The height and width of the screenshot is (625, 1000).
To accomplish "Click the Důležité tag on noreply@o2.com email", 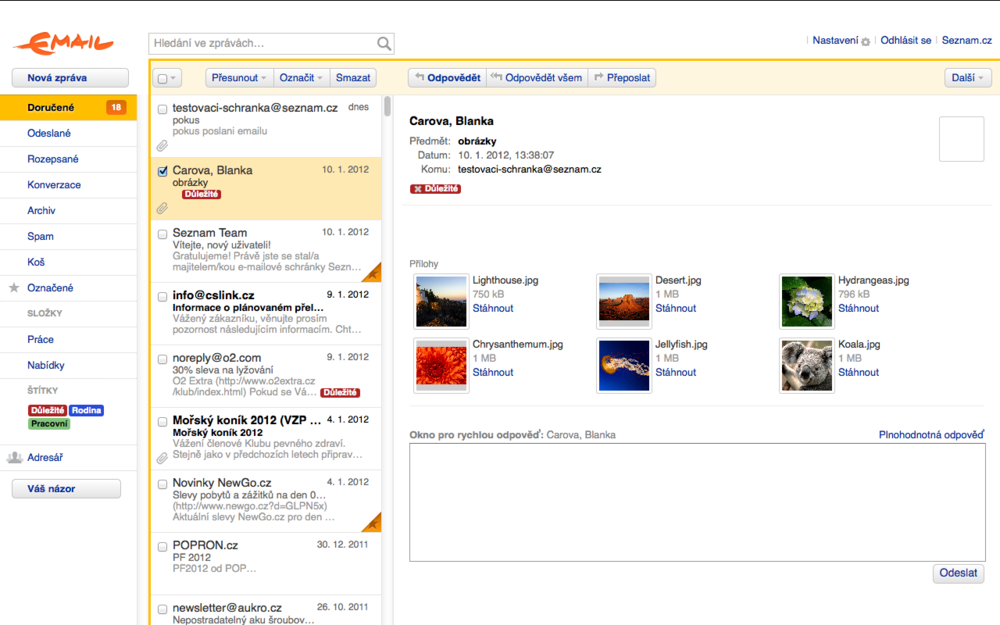I will click(x=340, y=392).
